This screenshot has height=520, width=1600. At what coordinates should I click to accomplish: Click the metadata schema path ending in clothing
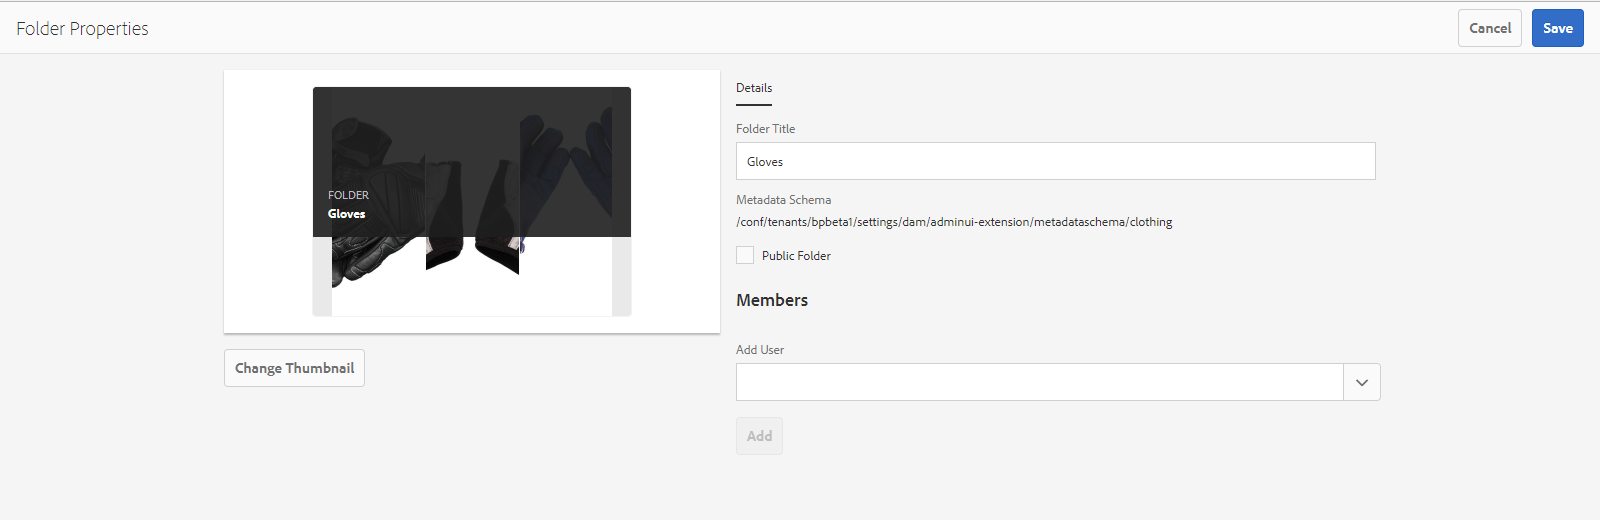pyautogui.click(x=954, y=222)
